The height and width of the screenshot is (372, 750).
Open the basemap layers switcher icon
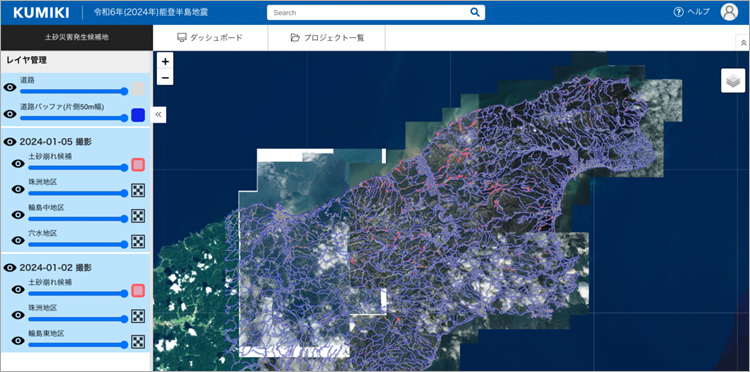tap(733, 81)
